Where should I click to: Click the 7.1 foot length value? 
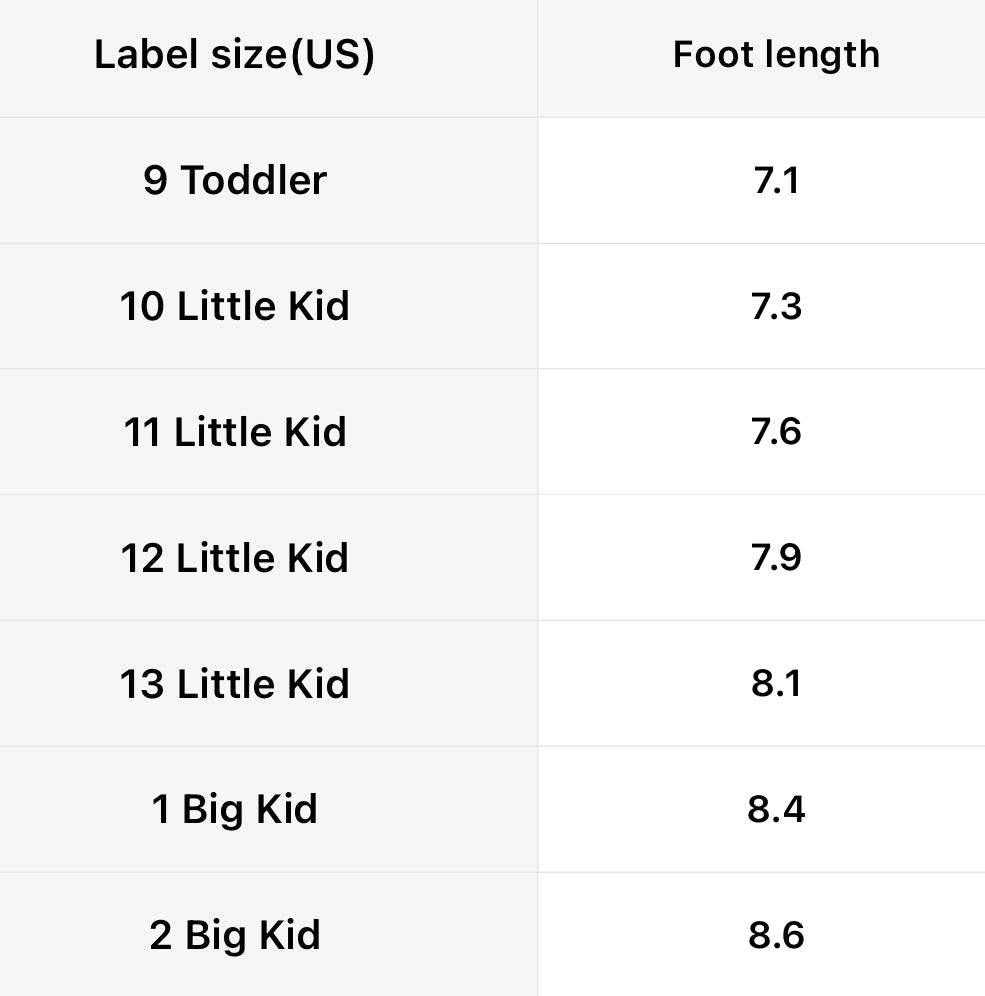click(x=776, y=181)
